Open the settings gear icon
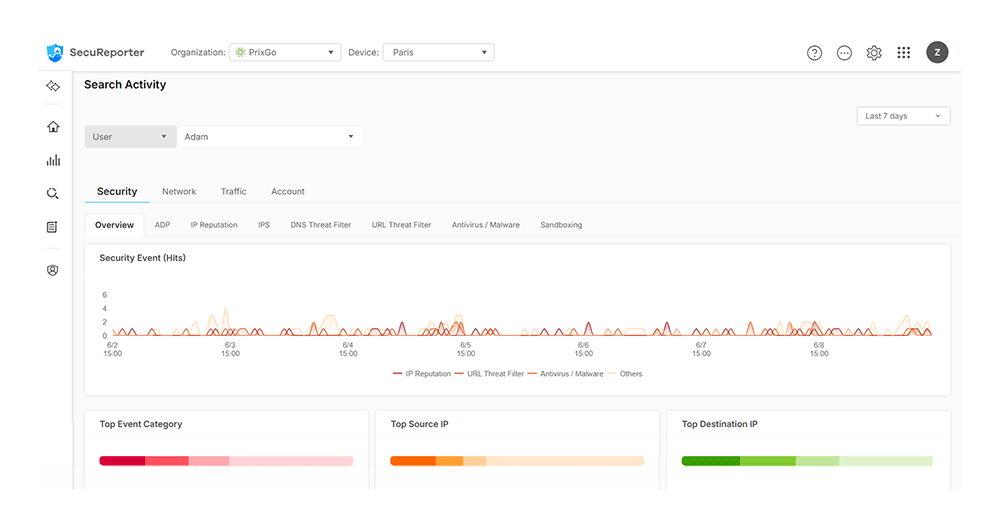Image resolution: width=1000 pixels, height=530 pixels. [874, 53]
